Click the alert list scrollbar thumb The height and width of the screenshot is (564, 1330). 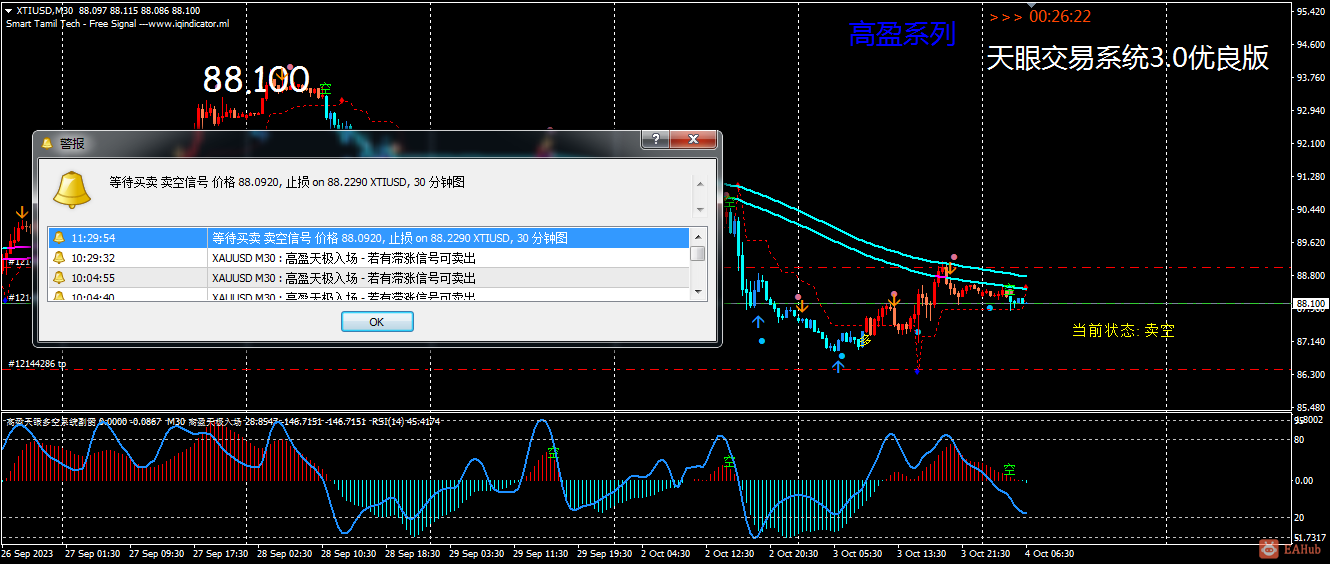(x=698, y=253)
